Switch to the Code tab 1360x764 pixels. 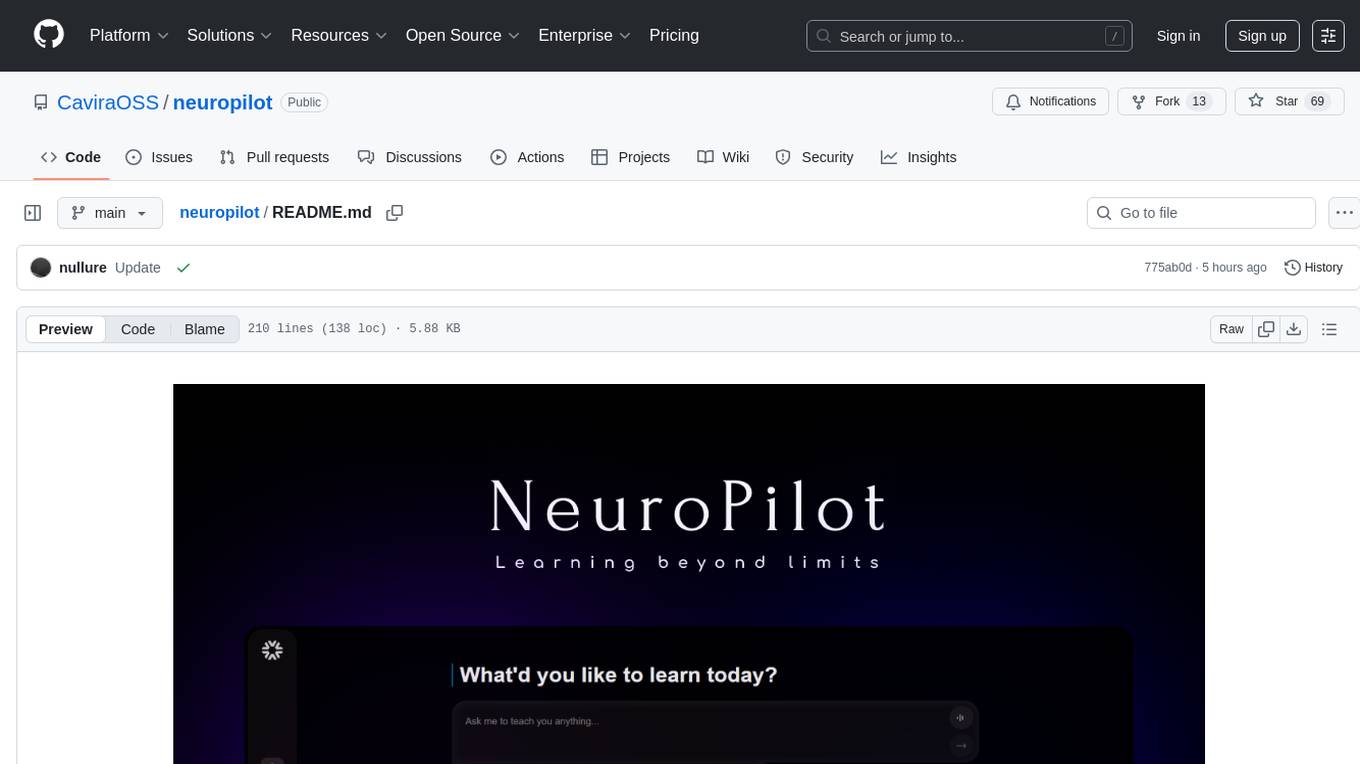pos(71,157)
